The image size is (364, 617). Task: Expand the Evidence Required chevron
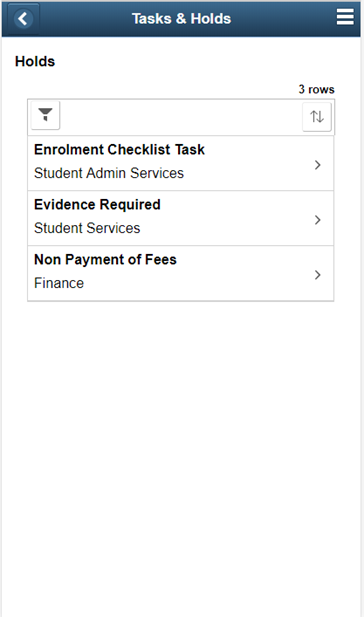pyautogui.click(x=318, y=220)
